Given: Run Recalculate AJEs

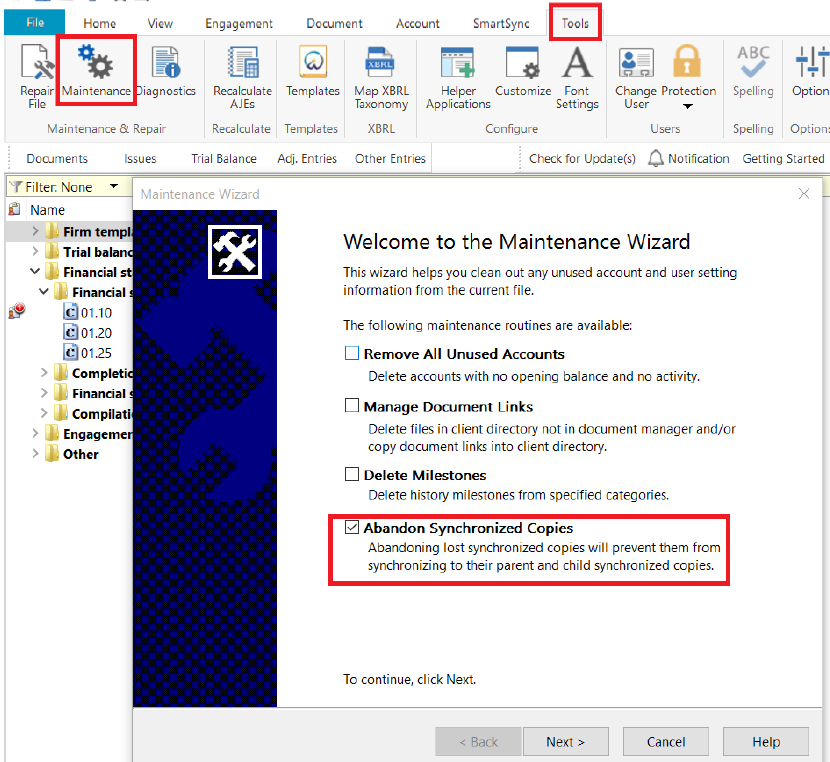Looking at the screenshot, I should (242, 77).
